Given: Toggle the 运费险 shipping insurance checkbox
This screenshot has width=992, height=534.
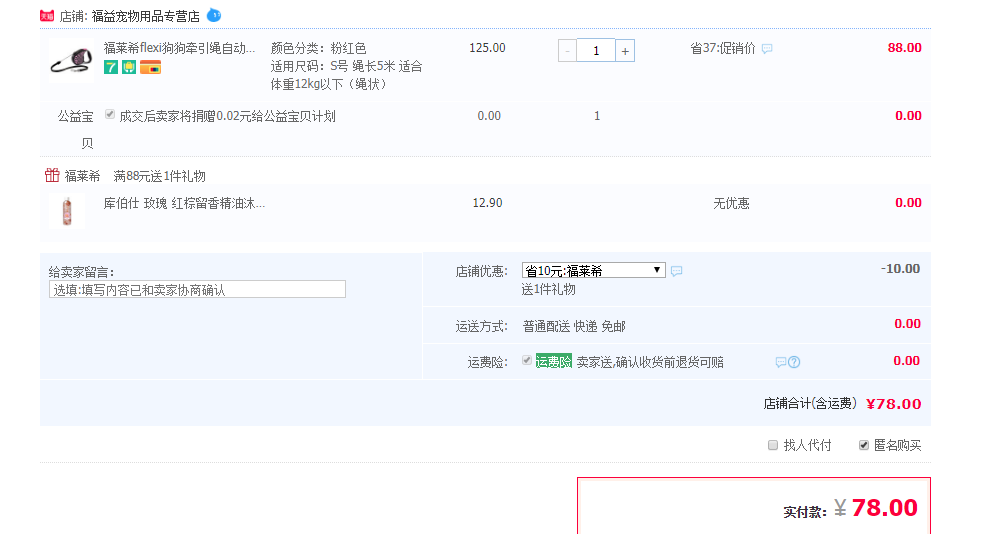Looking at the screenshot, I should click(526, 361).
